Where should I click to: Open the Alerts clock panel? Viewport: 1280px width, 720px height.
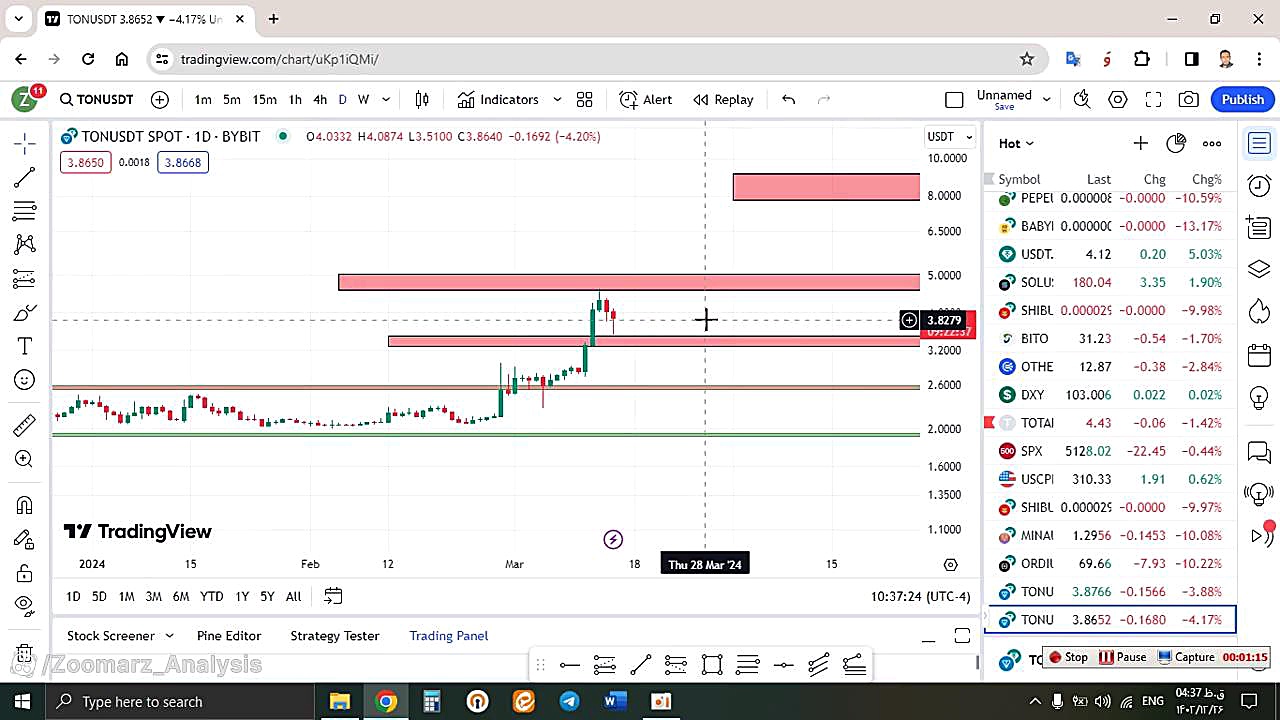[1259, 185]
